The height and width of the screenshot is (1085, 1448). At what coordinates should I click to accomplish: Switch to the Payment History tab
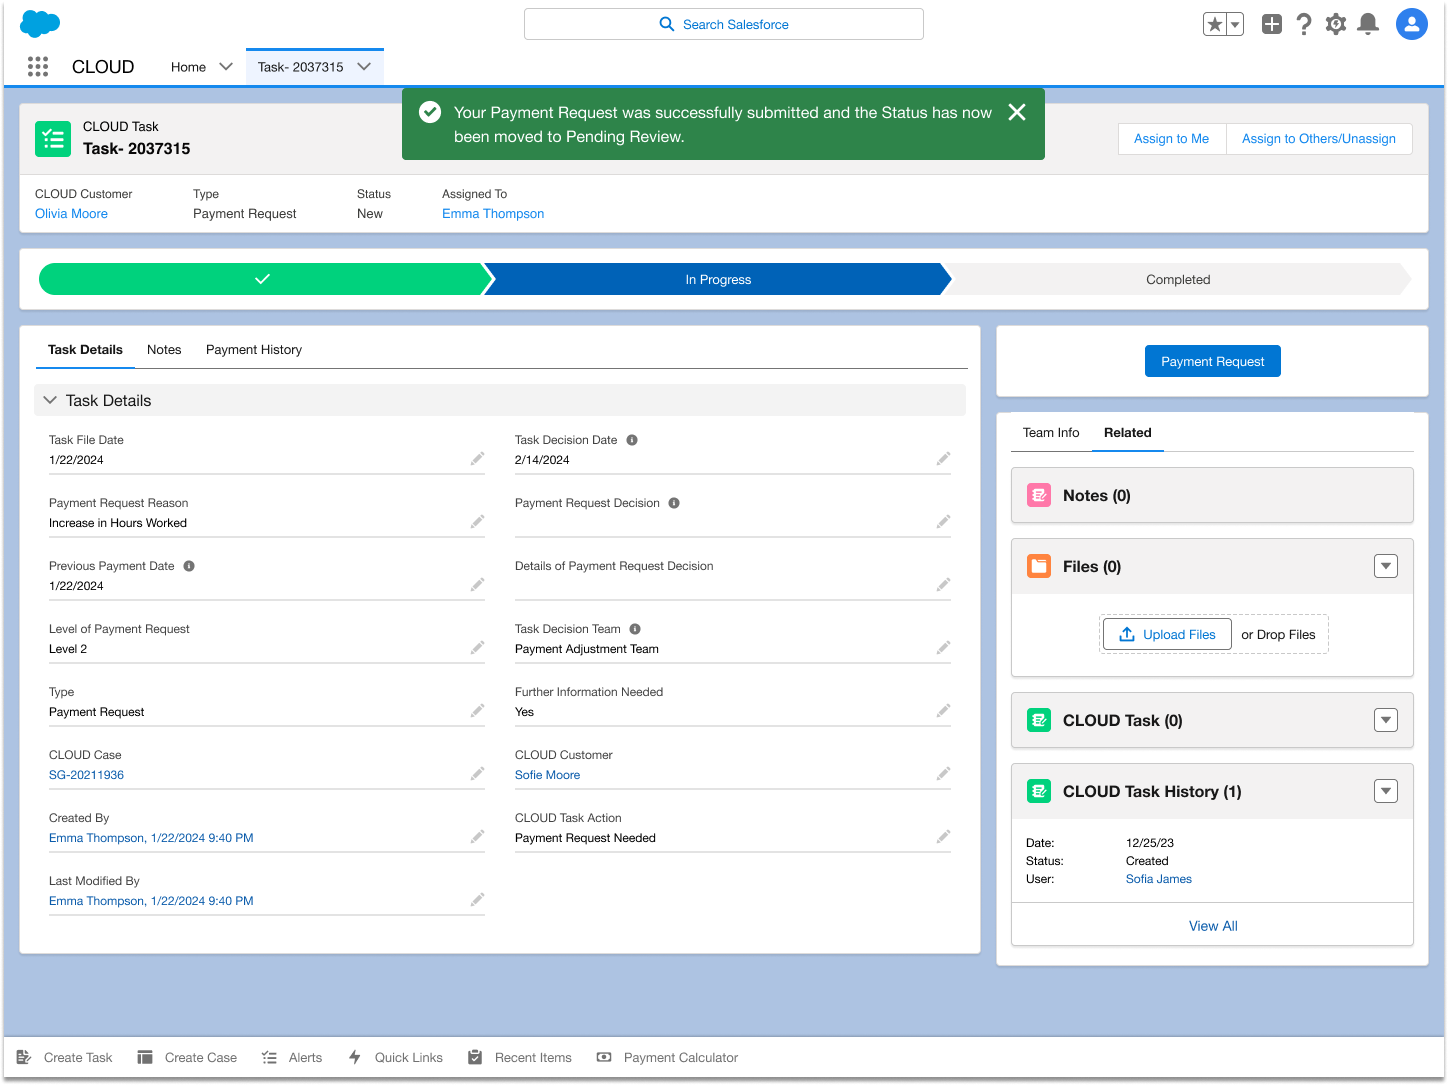[254, 349]
